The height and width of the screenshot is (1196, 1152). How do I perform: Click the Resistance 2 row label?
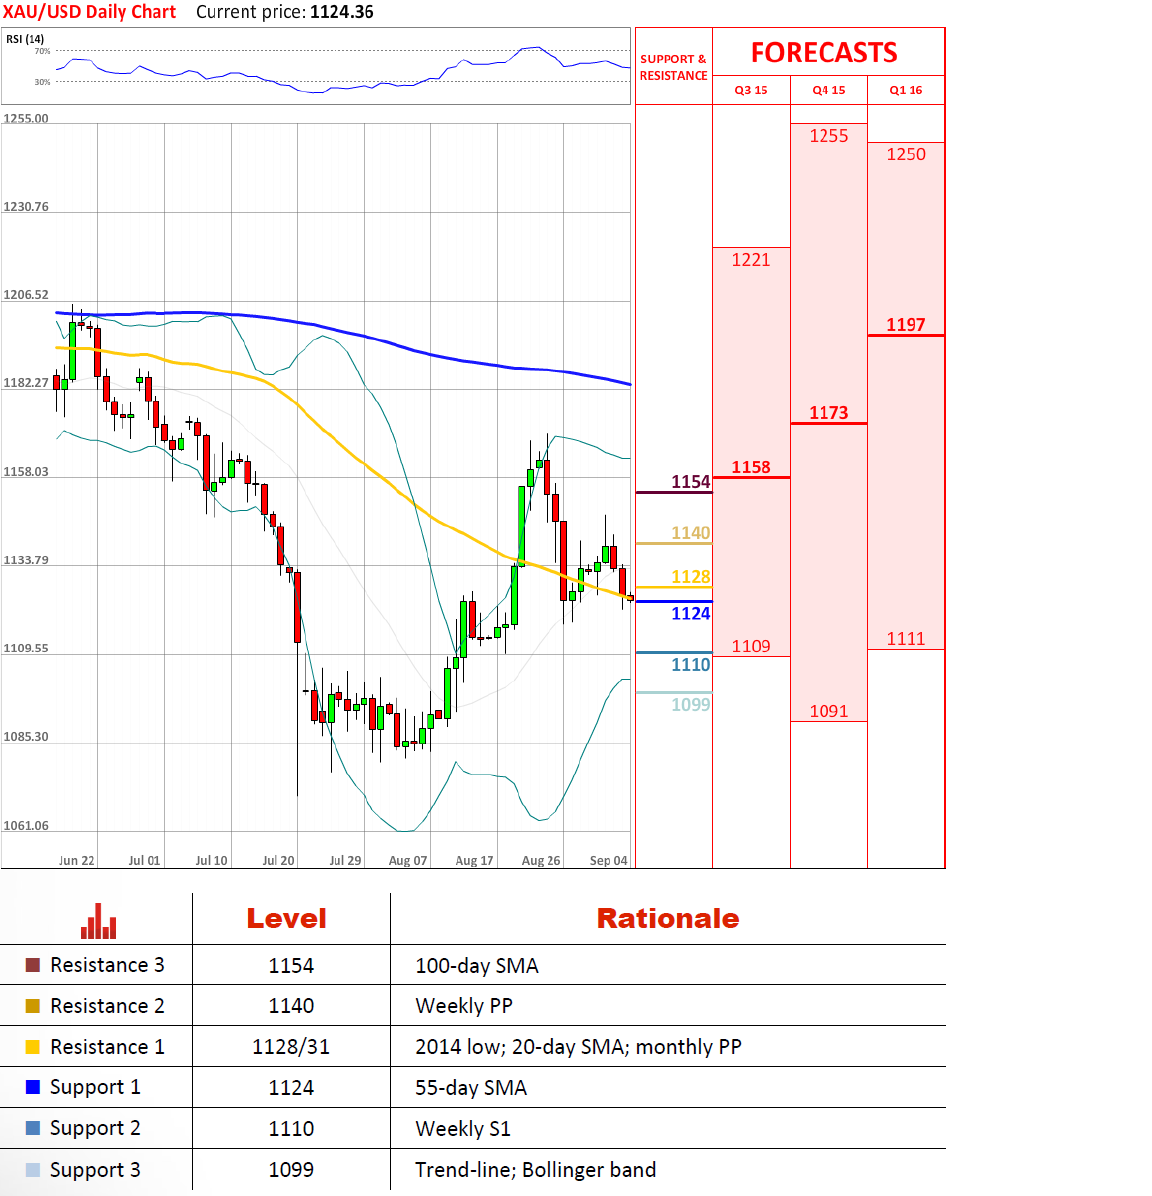click(x=108, y=1006)
